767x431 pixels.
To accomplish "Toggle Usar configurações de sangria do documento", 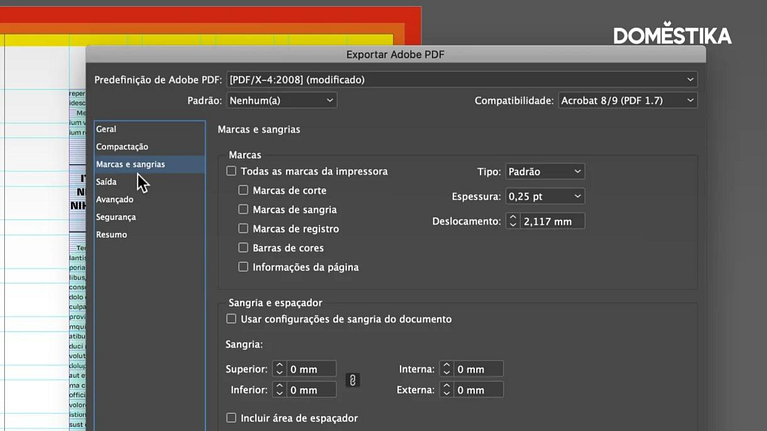I will click(232, 319).
